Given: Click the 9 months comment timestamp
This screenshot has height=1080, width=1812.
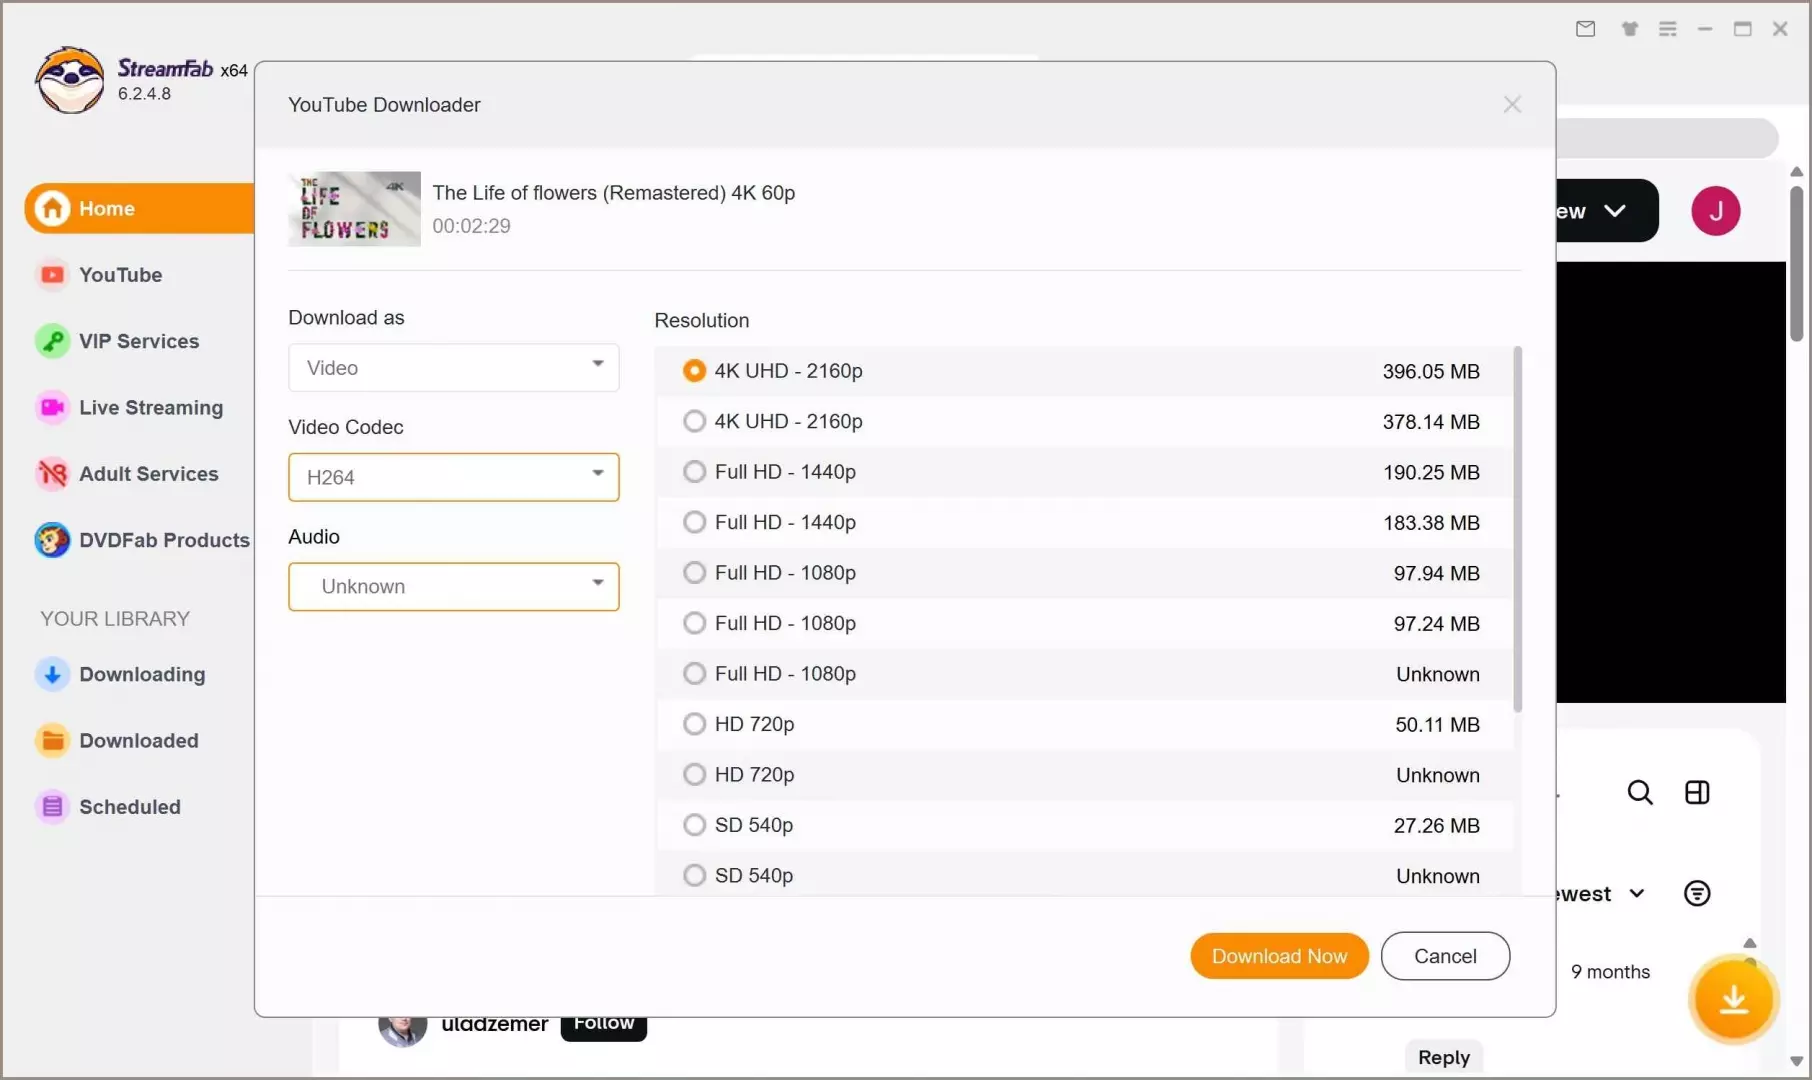Looking at the screenshot, I should click(1610, 972).
